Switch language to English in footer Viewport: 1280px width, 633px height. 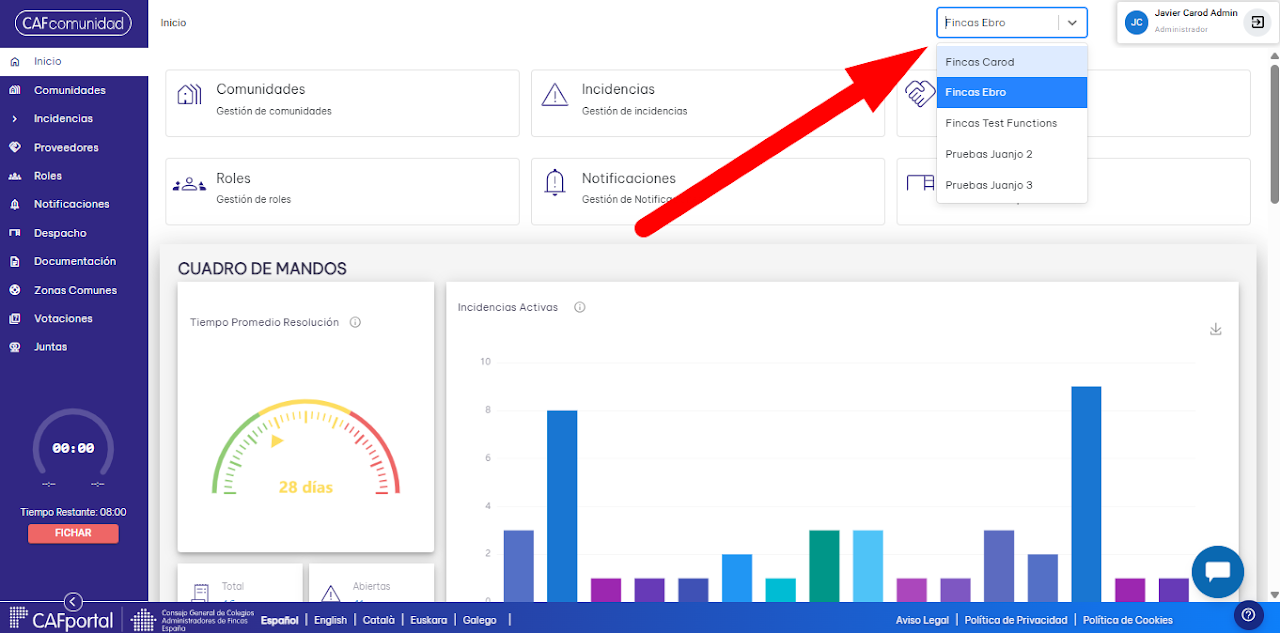pyautogui.click(x=330, y=620)
